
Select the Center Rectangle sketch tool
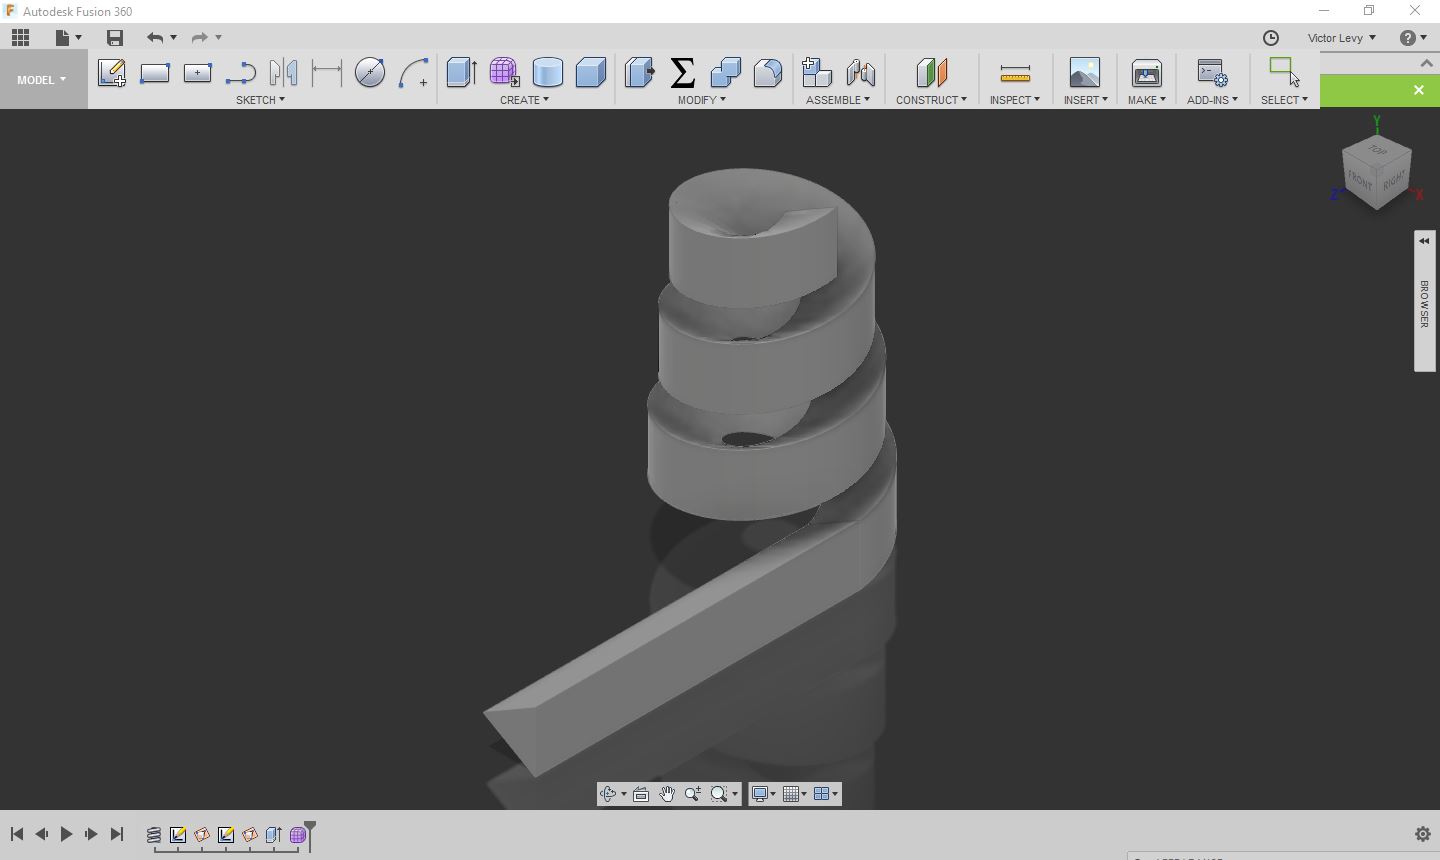click(x=198, y=72)
